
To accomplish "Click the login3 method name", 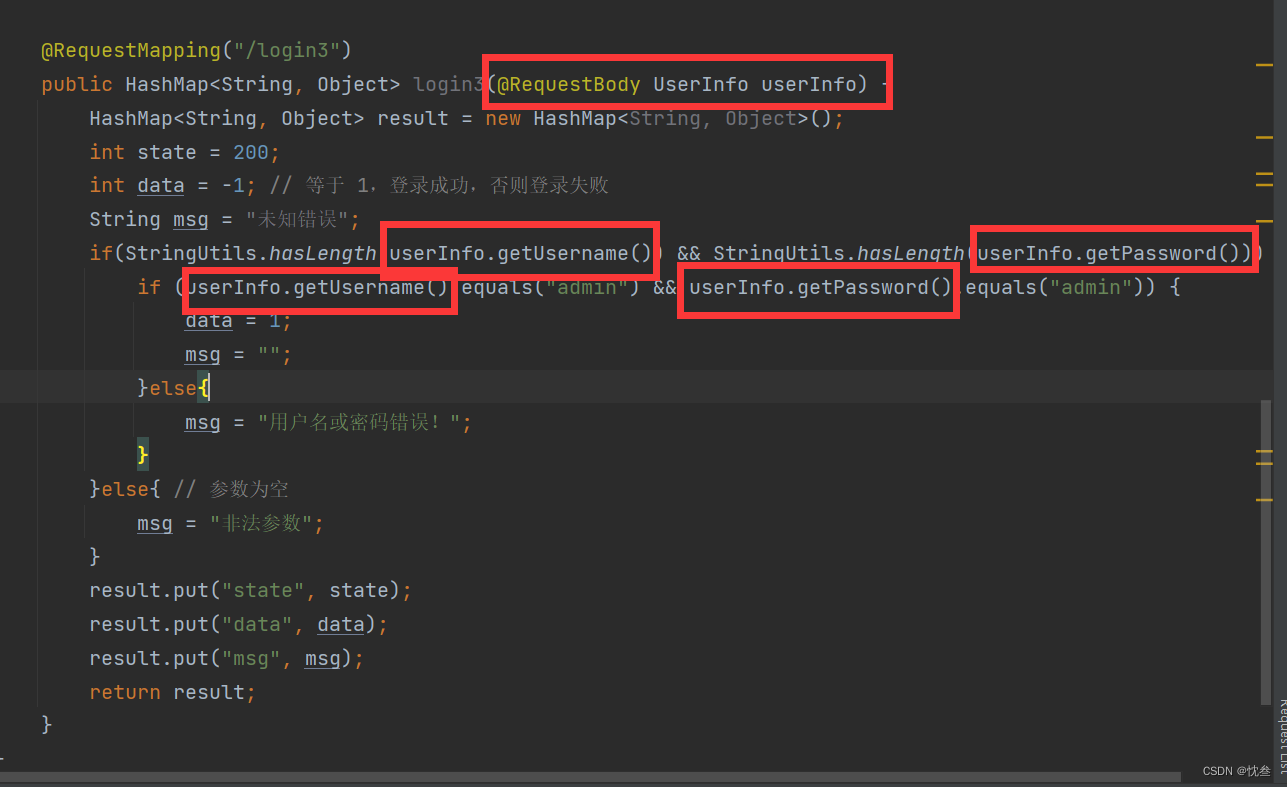I will (x=449, y=84).
